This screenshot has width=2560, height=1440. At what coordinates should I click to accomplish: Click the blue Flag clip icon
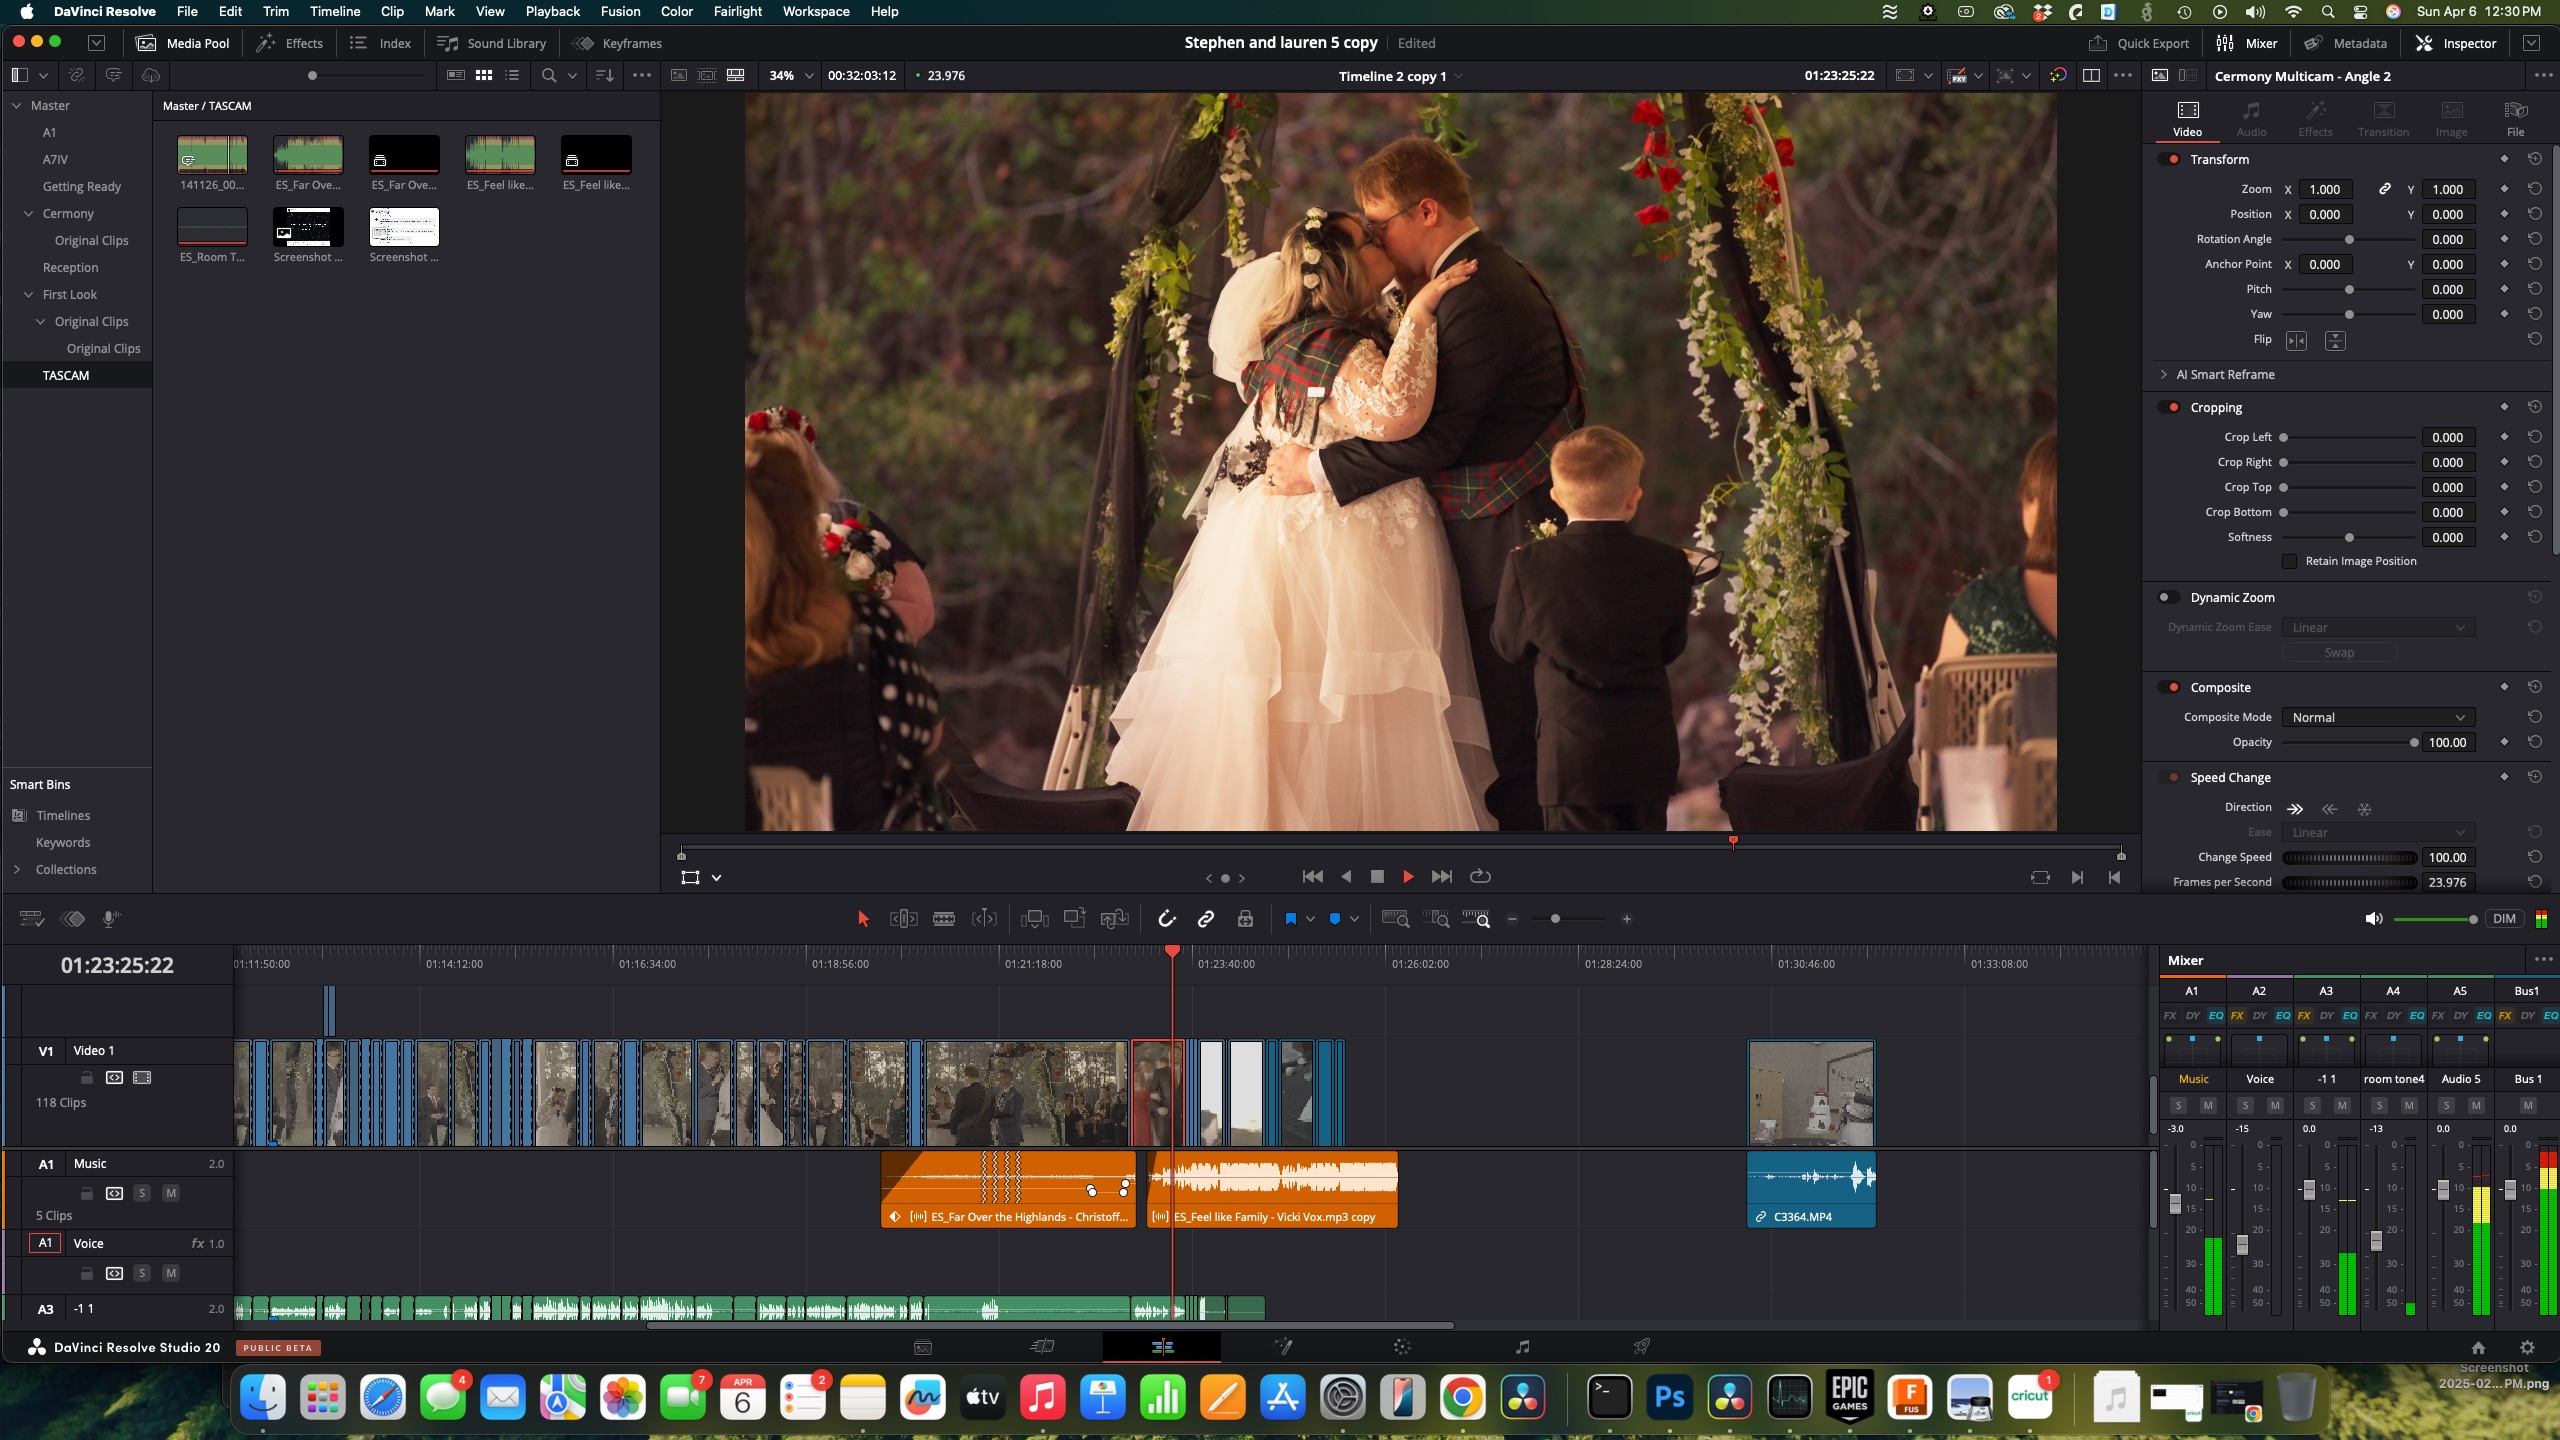[1290, 919]
